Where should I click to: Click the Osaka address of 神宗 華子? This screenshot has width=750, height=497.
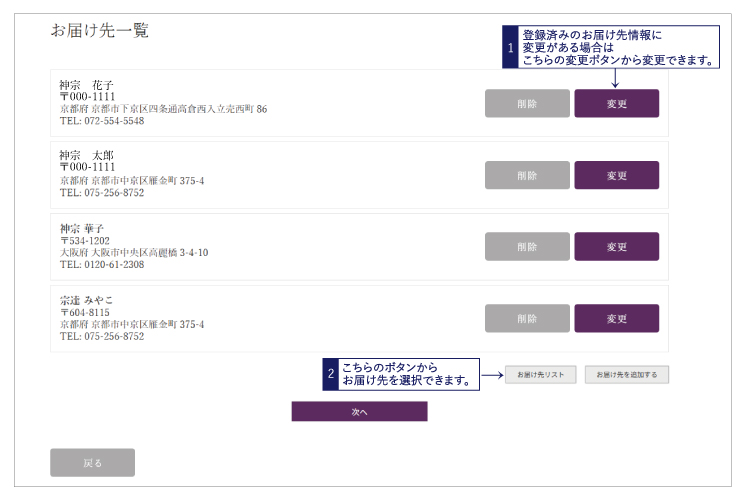coord(134,253)
